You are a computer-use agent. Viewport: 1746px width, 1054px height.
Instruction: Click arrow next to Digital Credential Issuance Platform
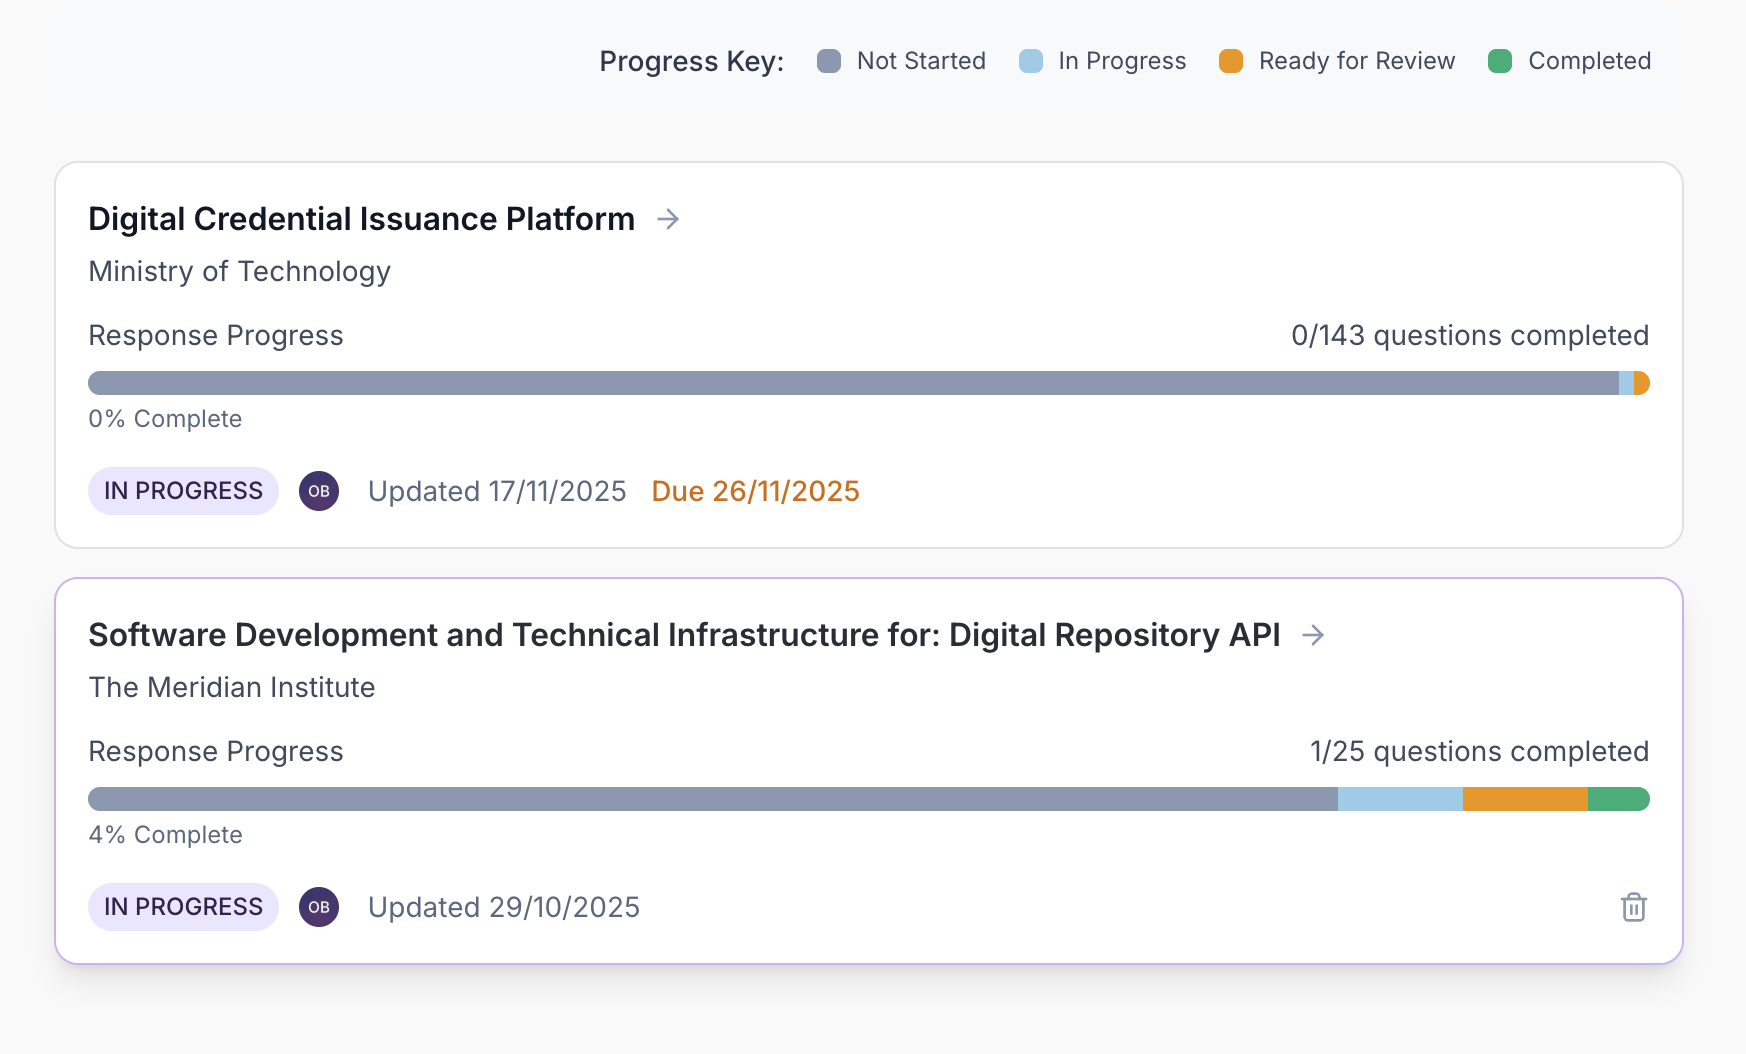click(x=668, y=219)
